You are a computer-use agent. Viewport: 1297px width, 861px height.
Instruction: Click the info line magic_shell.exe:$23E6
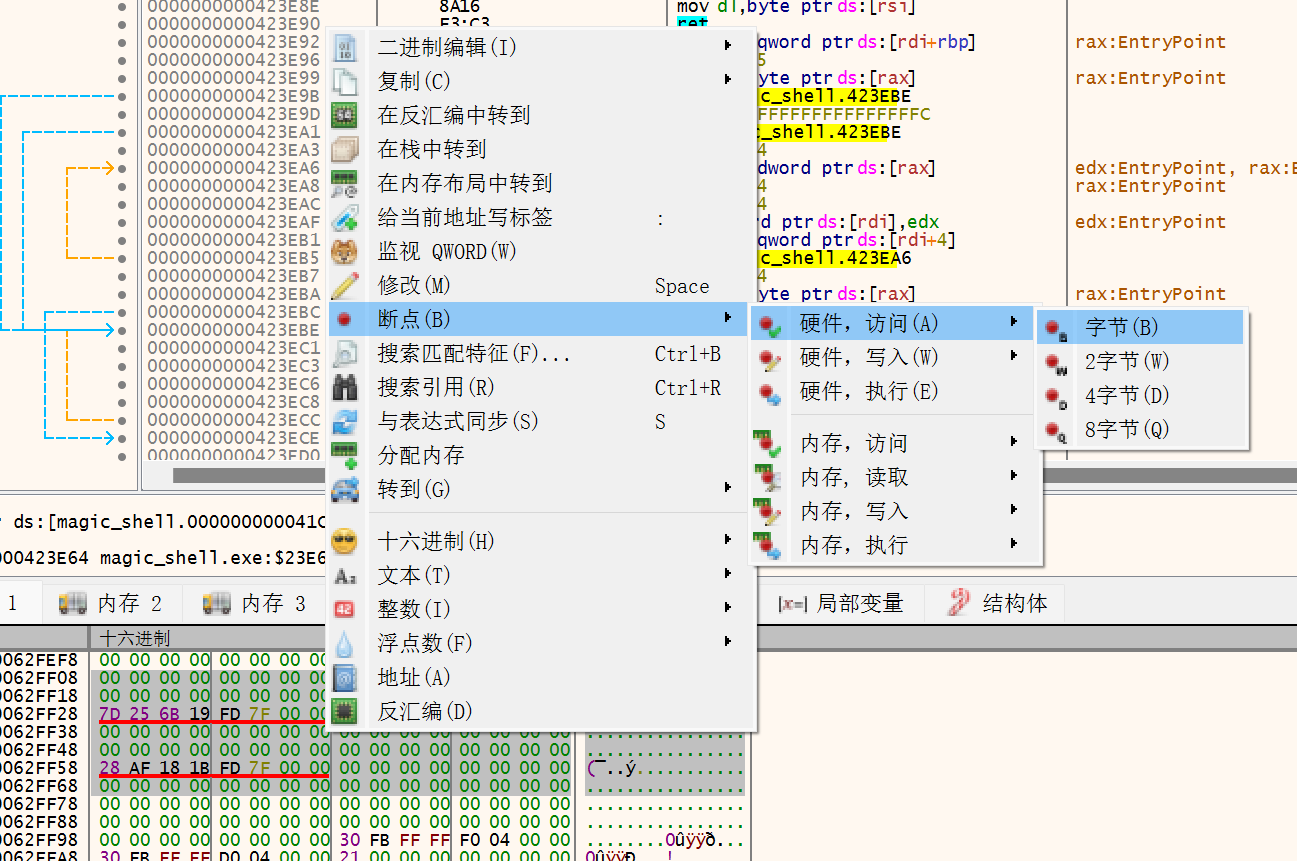pos(213,557)
